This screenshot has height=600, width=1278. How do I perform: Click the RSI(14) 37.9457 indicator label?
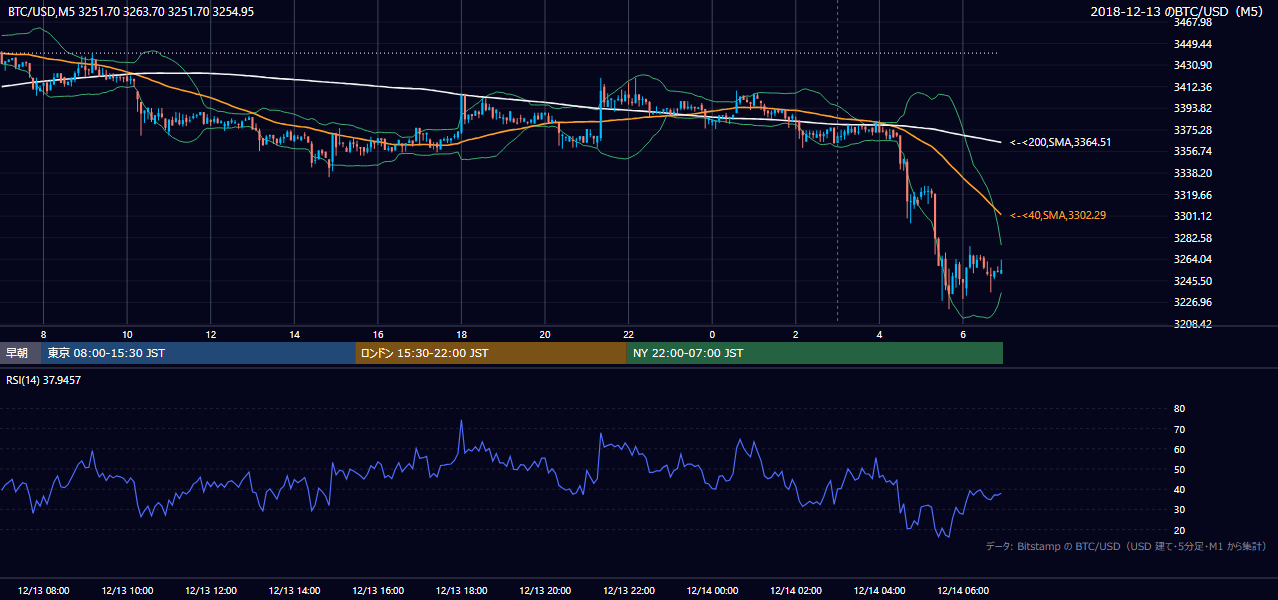point(44,380)
